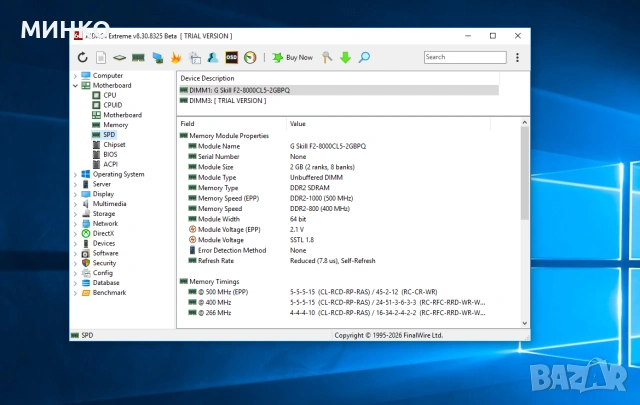The width and height of the screenshot is (640, 405).
Task: Select CPU in the tree
Action: click(x=109, y=95)
